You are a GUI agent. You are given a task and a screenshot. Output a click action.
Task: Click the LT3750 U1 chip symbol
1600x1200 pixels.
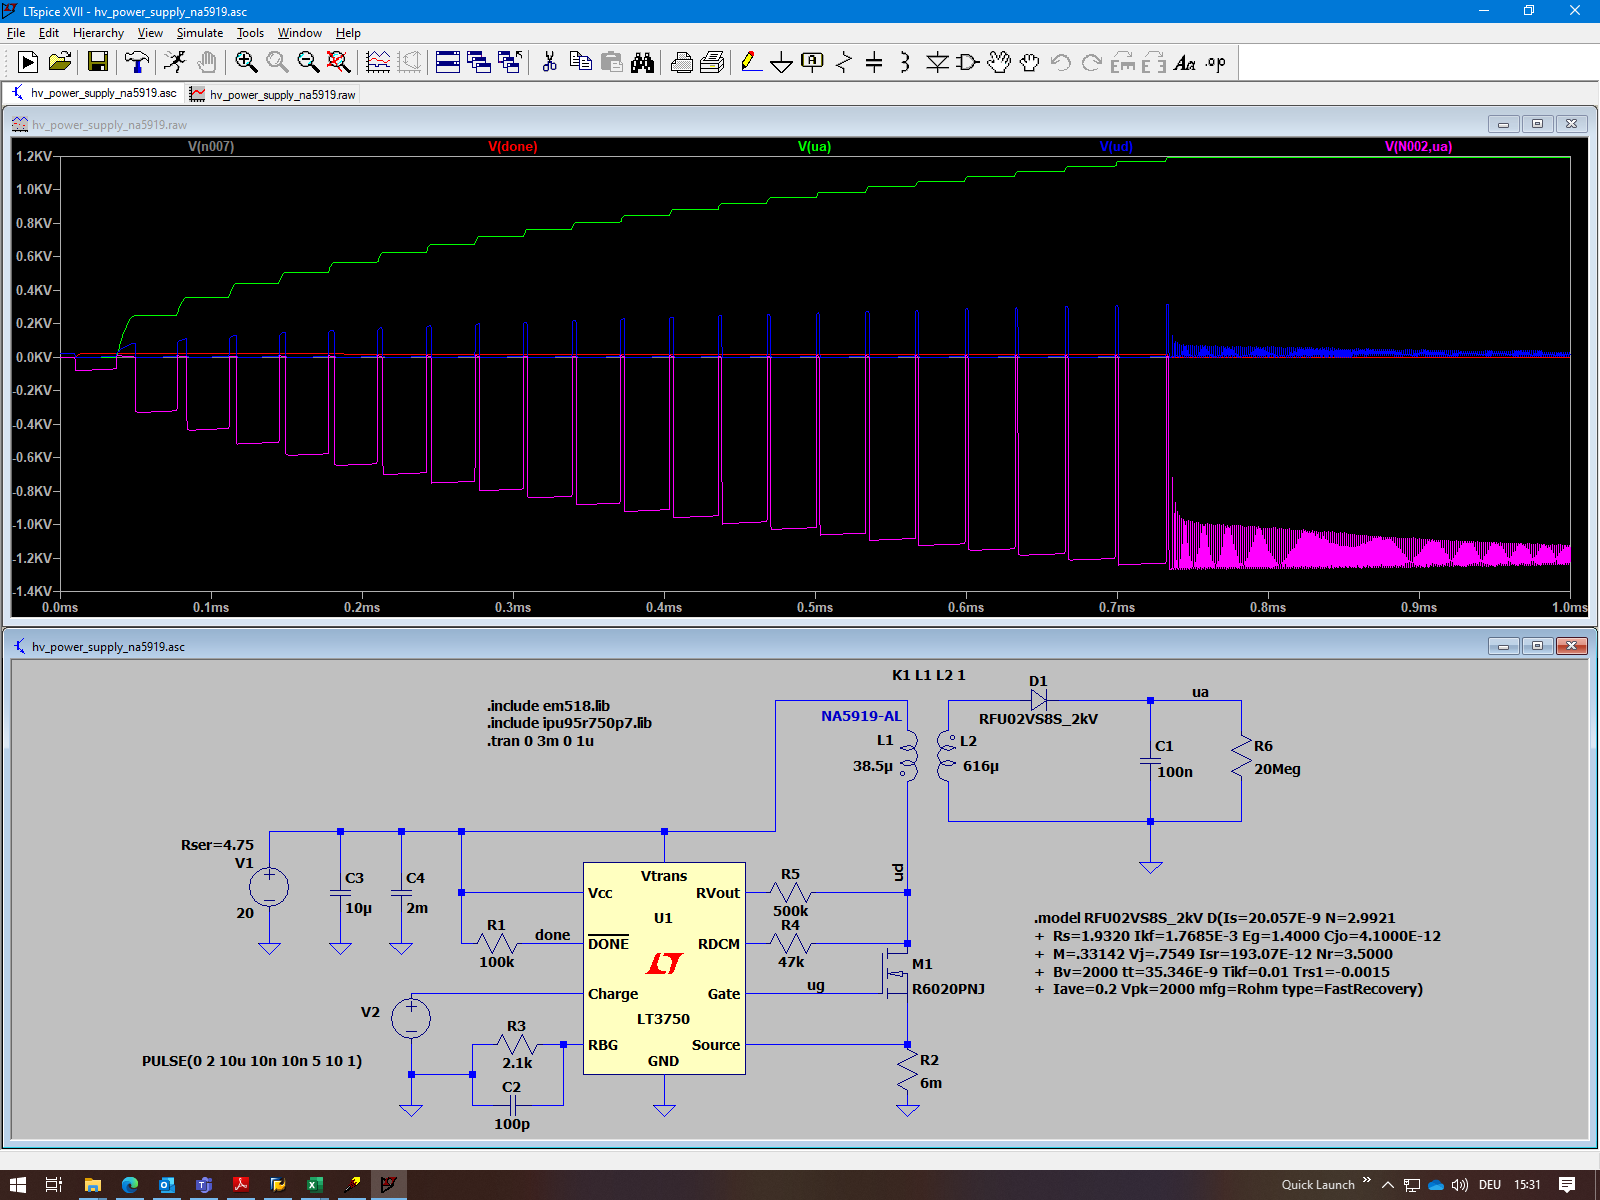tap(664, 968)
